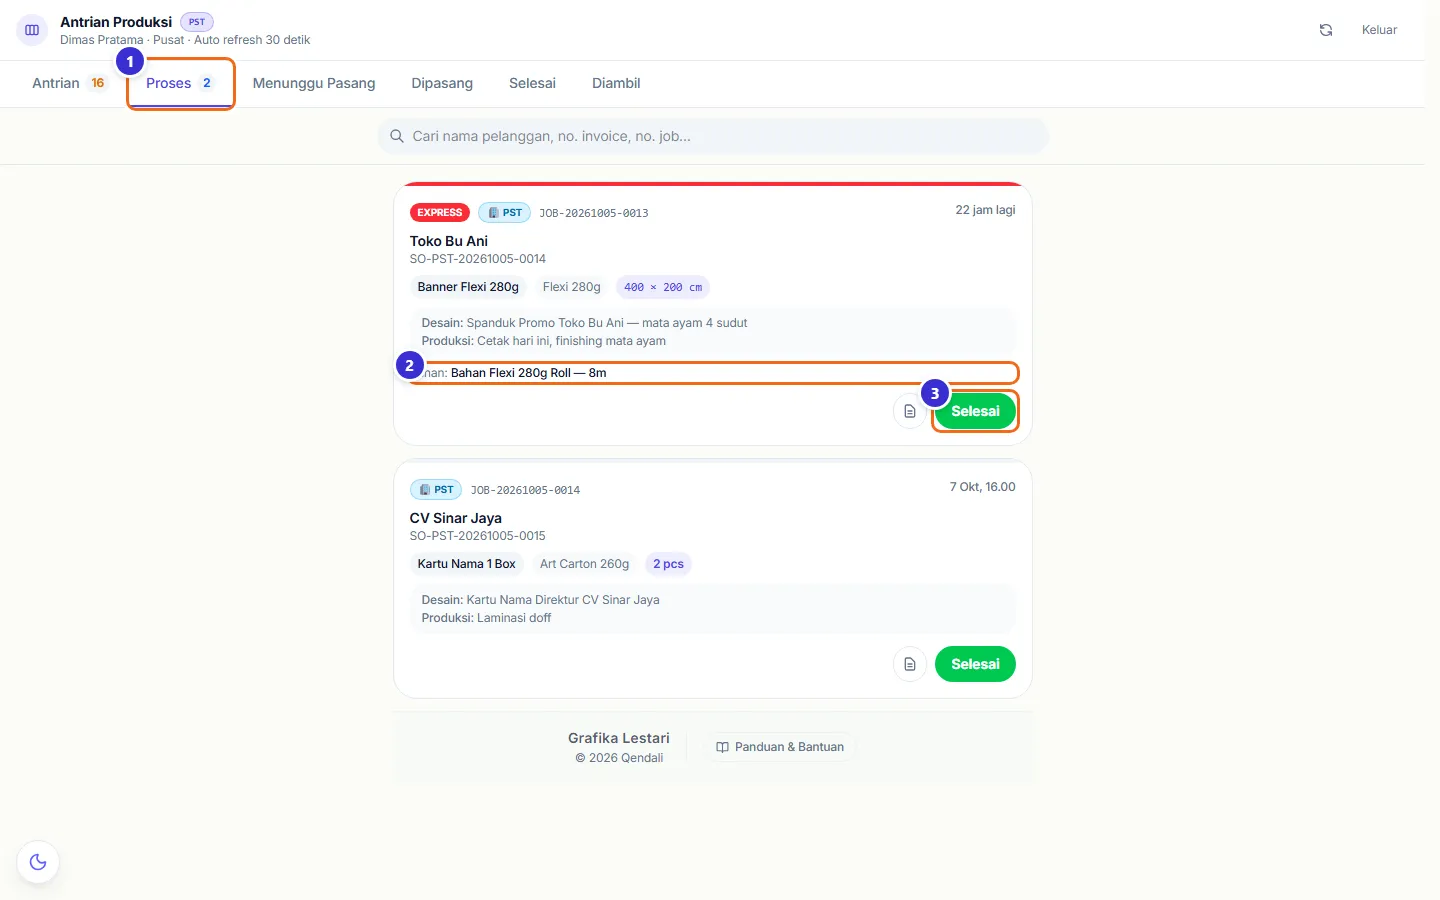Click the EXPRESS badge on Toko Bu Ani
The width and height of the screenshot is (1440, 900).
pos(440,212)
